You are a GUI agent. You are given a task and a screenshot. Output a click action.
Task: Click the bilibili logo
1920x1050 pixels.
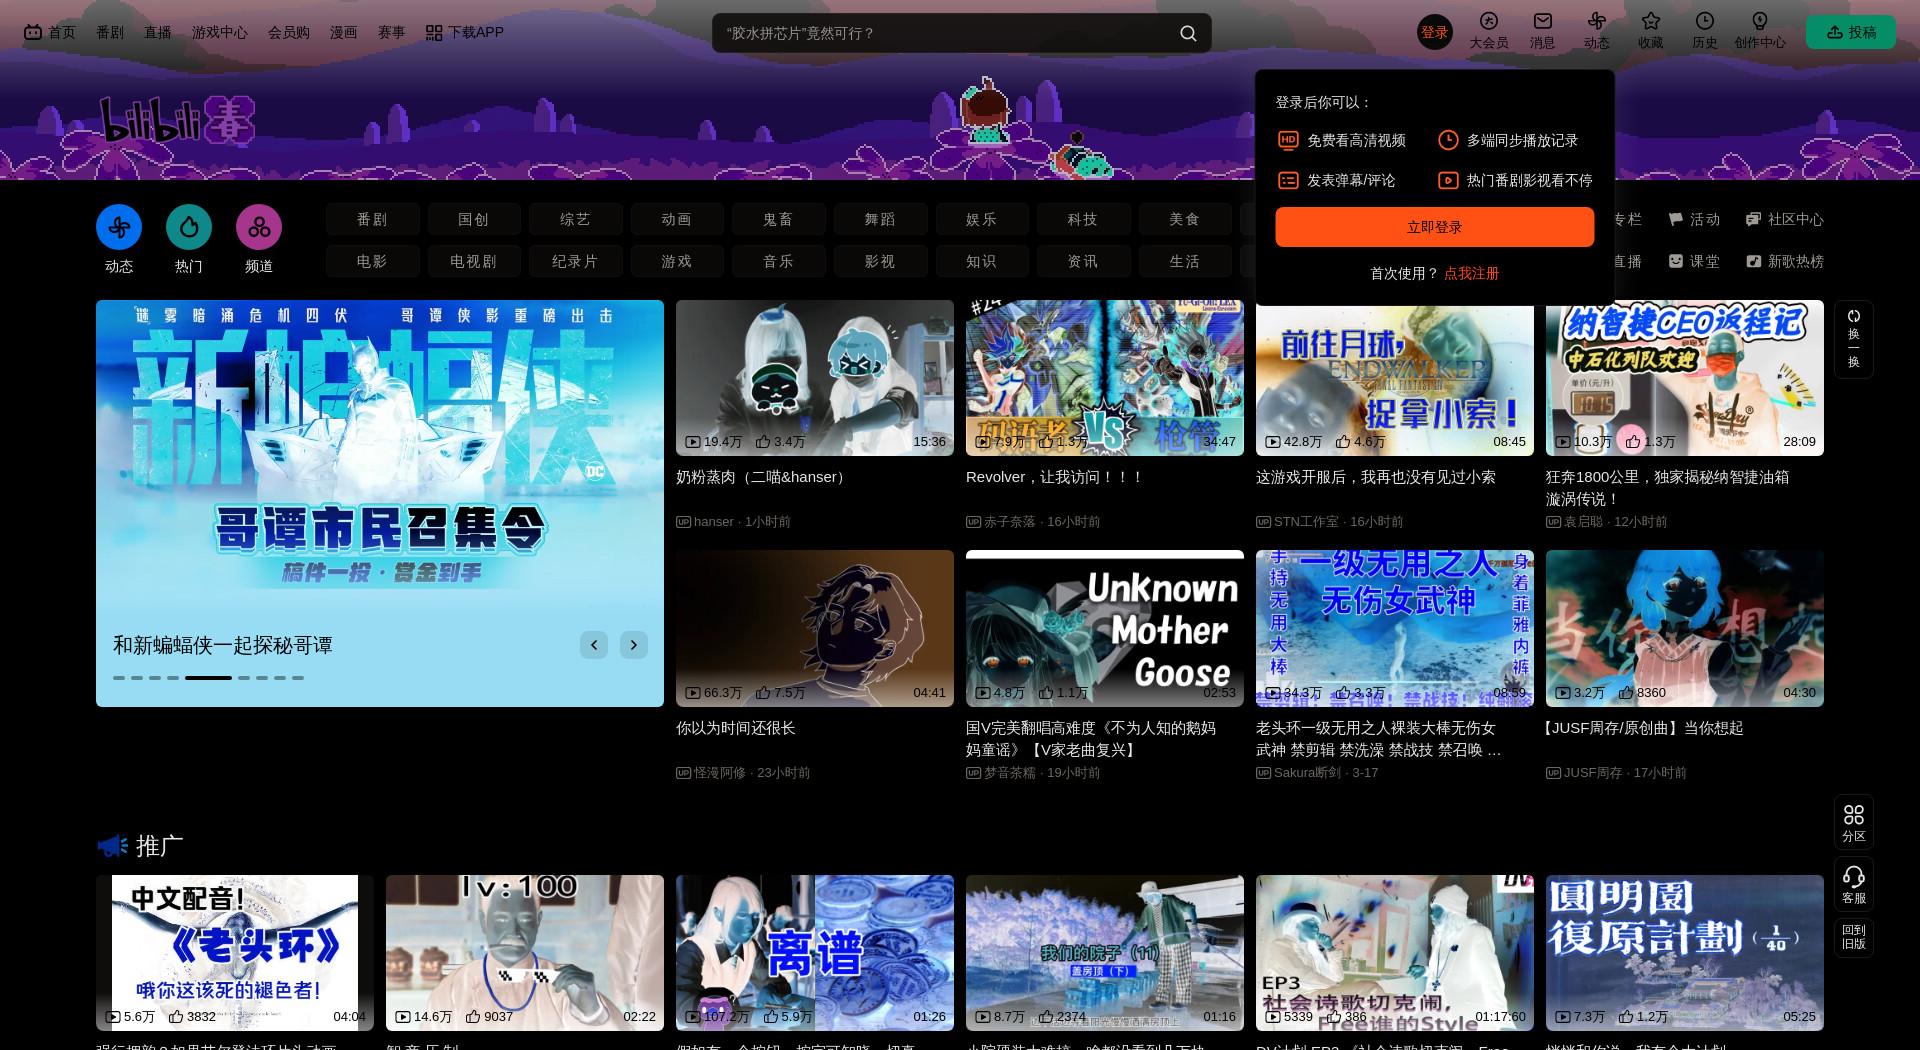click(x=177, y=121)
